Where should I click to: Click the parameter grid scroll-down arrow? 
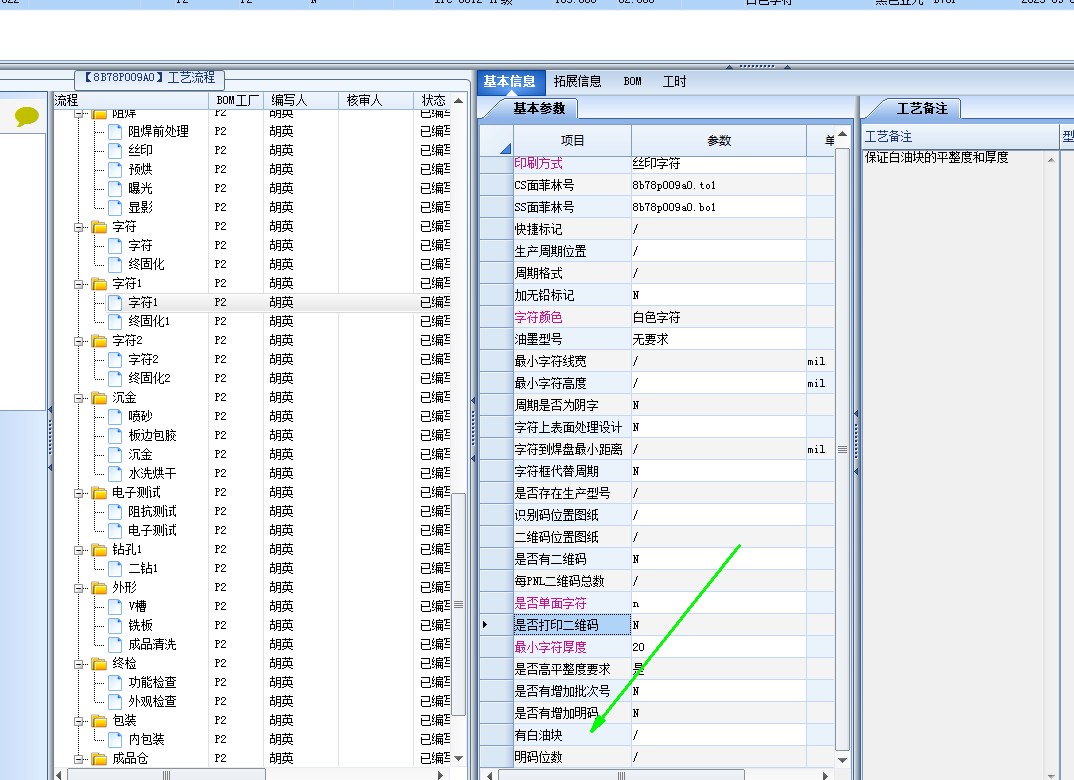(842, 760)
